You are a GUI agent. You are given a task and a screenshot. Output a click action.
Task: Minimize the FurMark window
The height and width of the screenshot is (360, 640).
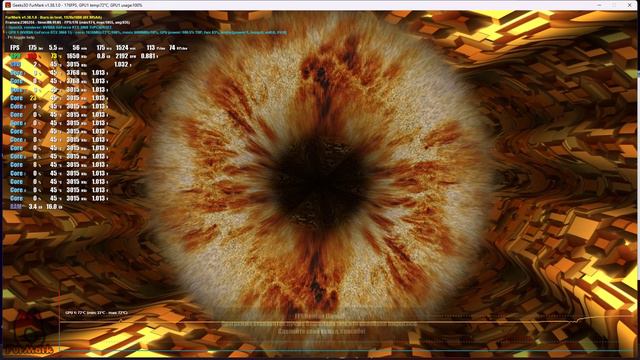599,5
